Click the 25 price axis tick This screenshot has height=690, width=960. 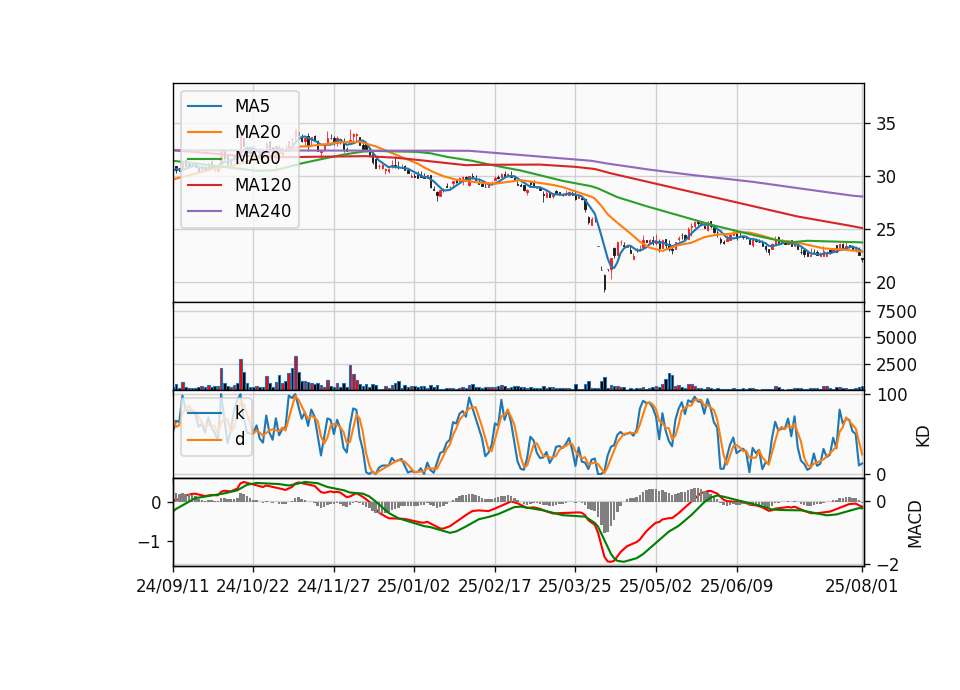[886, 230]
